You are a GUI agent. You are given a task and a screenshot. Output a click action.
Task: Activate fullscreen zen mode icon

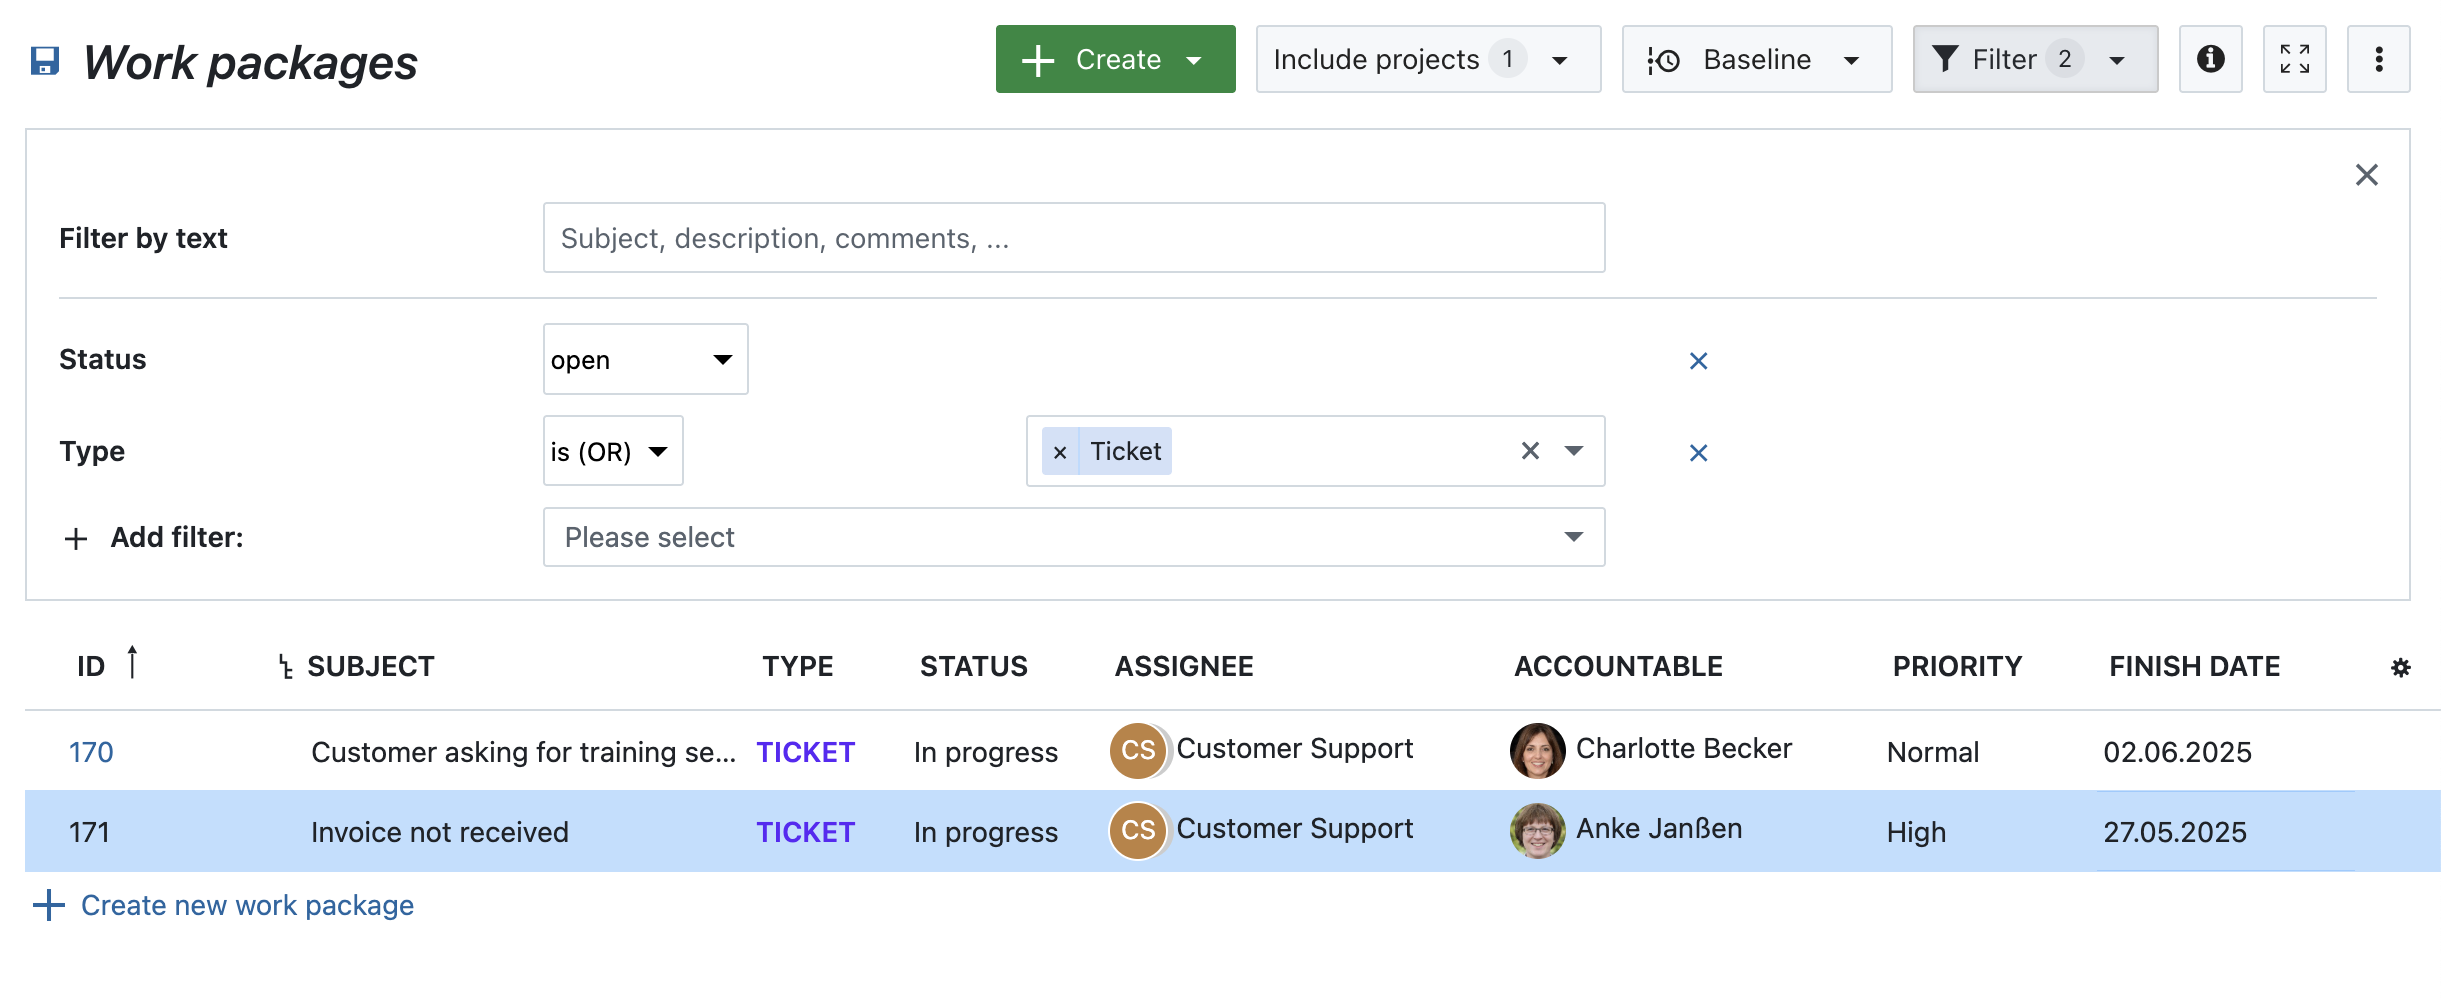2294,59
